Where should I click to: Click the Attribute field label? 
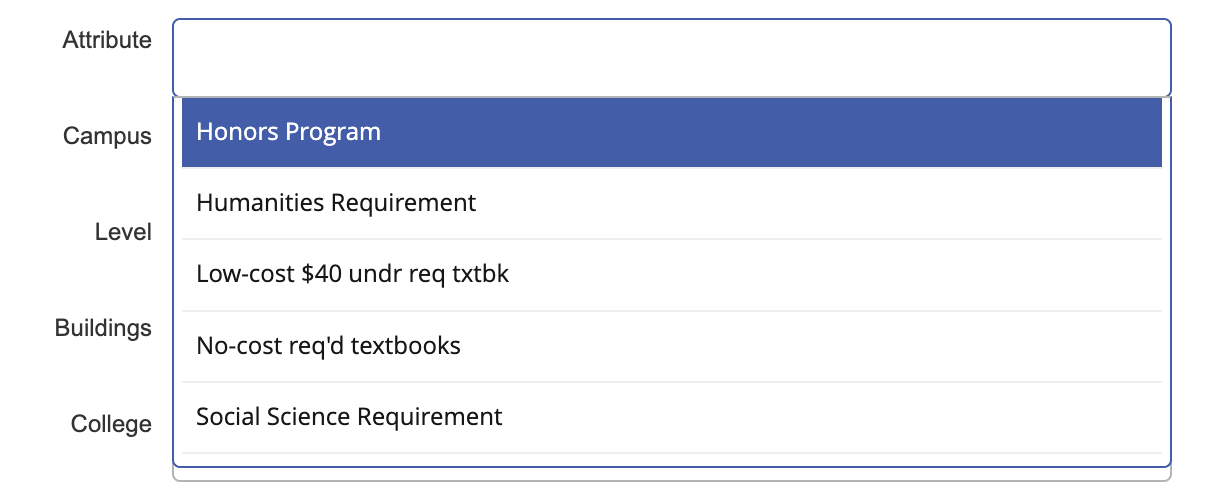click(x=107, y=40)
